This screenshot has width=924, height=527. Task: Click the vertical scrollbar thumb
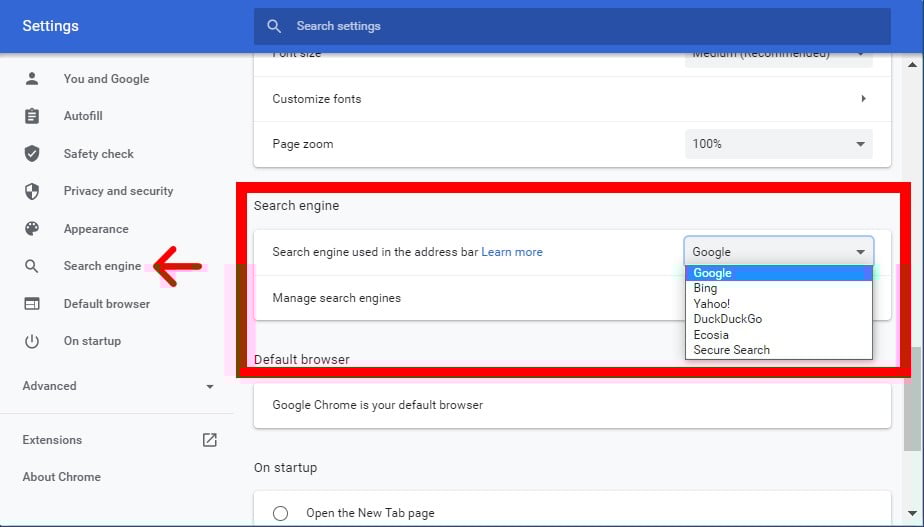[x=912, y=398]
